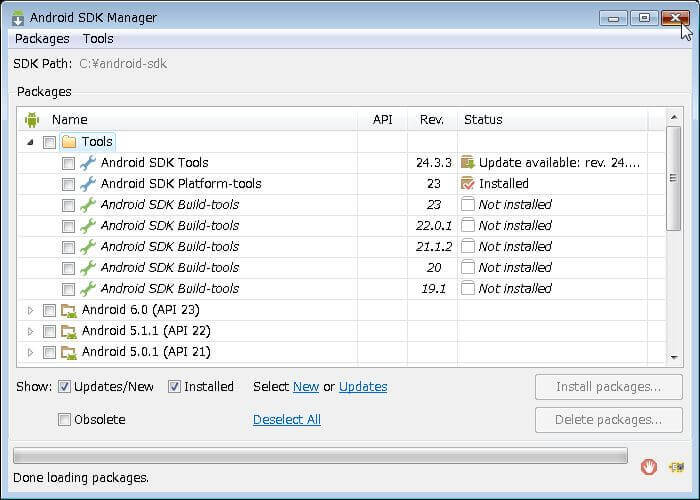Click the Updates selection link
The height and width of the screenshot is (500, 700).
point(362,387)
